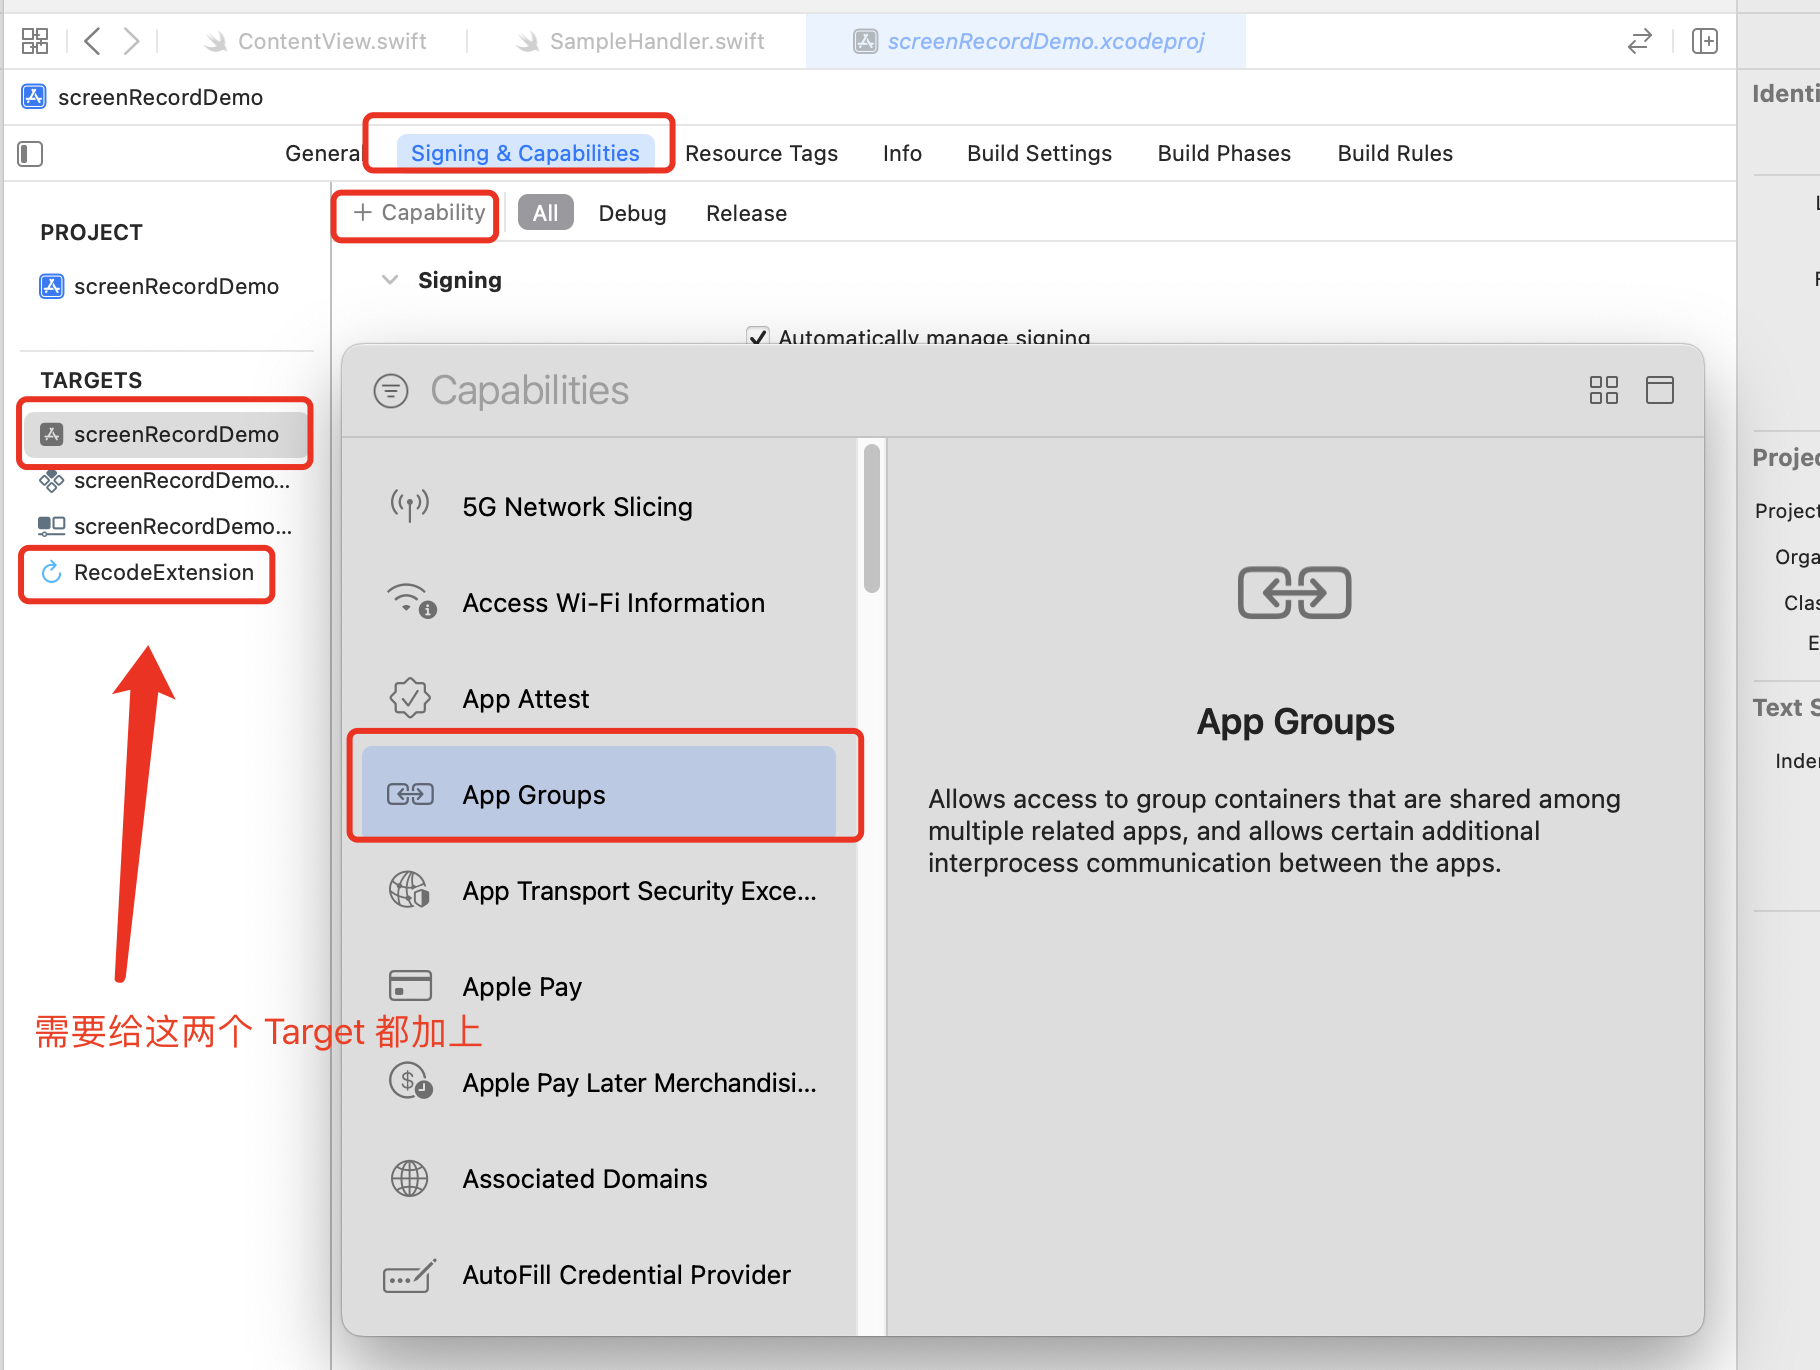Open the Signing & Capabilities tab
Screen dimensions: 1820x1370
[x=525, y=153]
